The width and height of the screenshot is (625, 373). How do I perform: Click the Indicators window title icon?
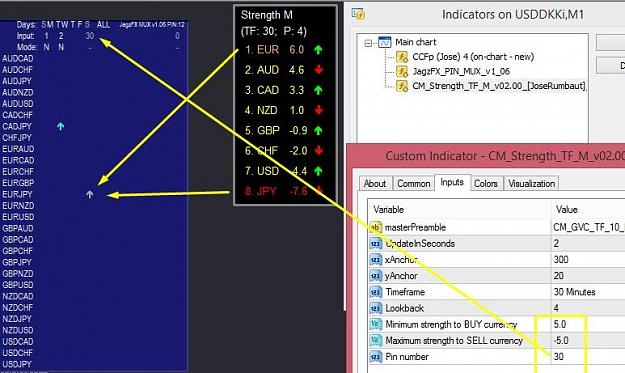358,14
